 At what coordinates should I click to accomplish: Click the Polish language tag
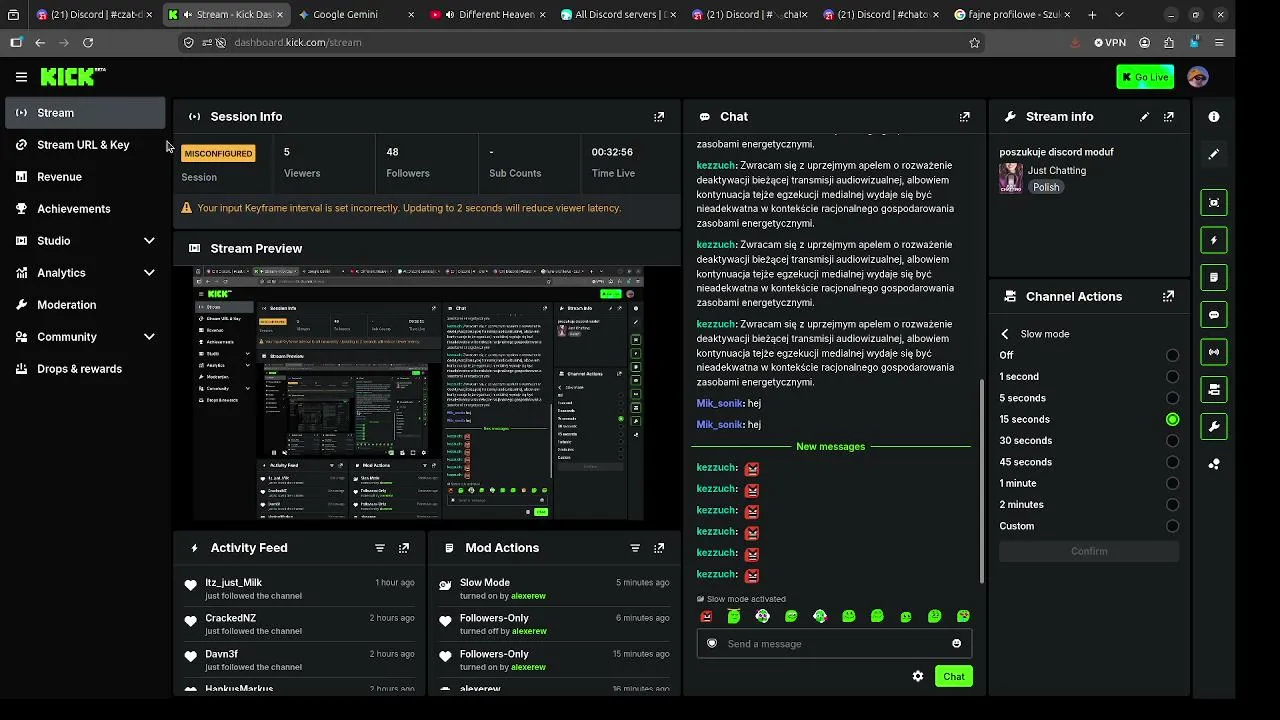(1046, 187)
